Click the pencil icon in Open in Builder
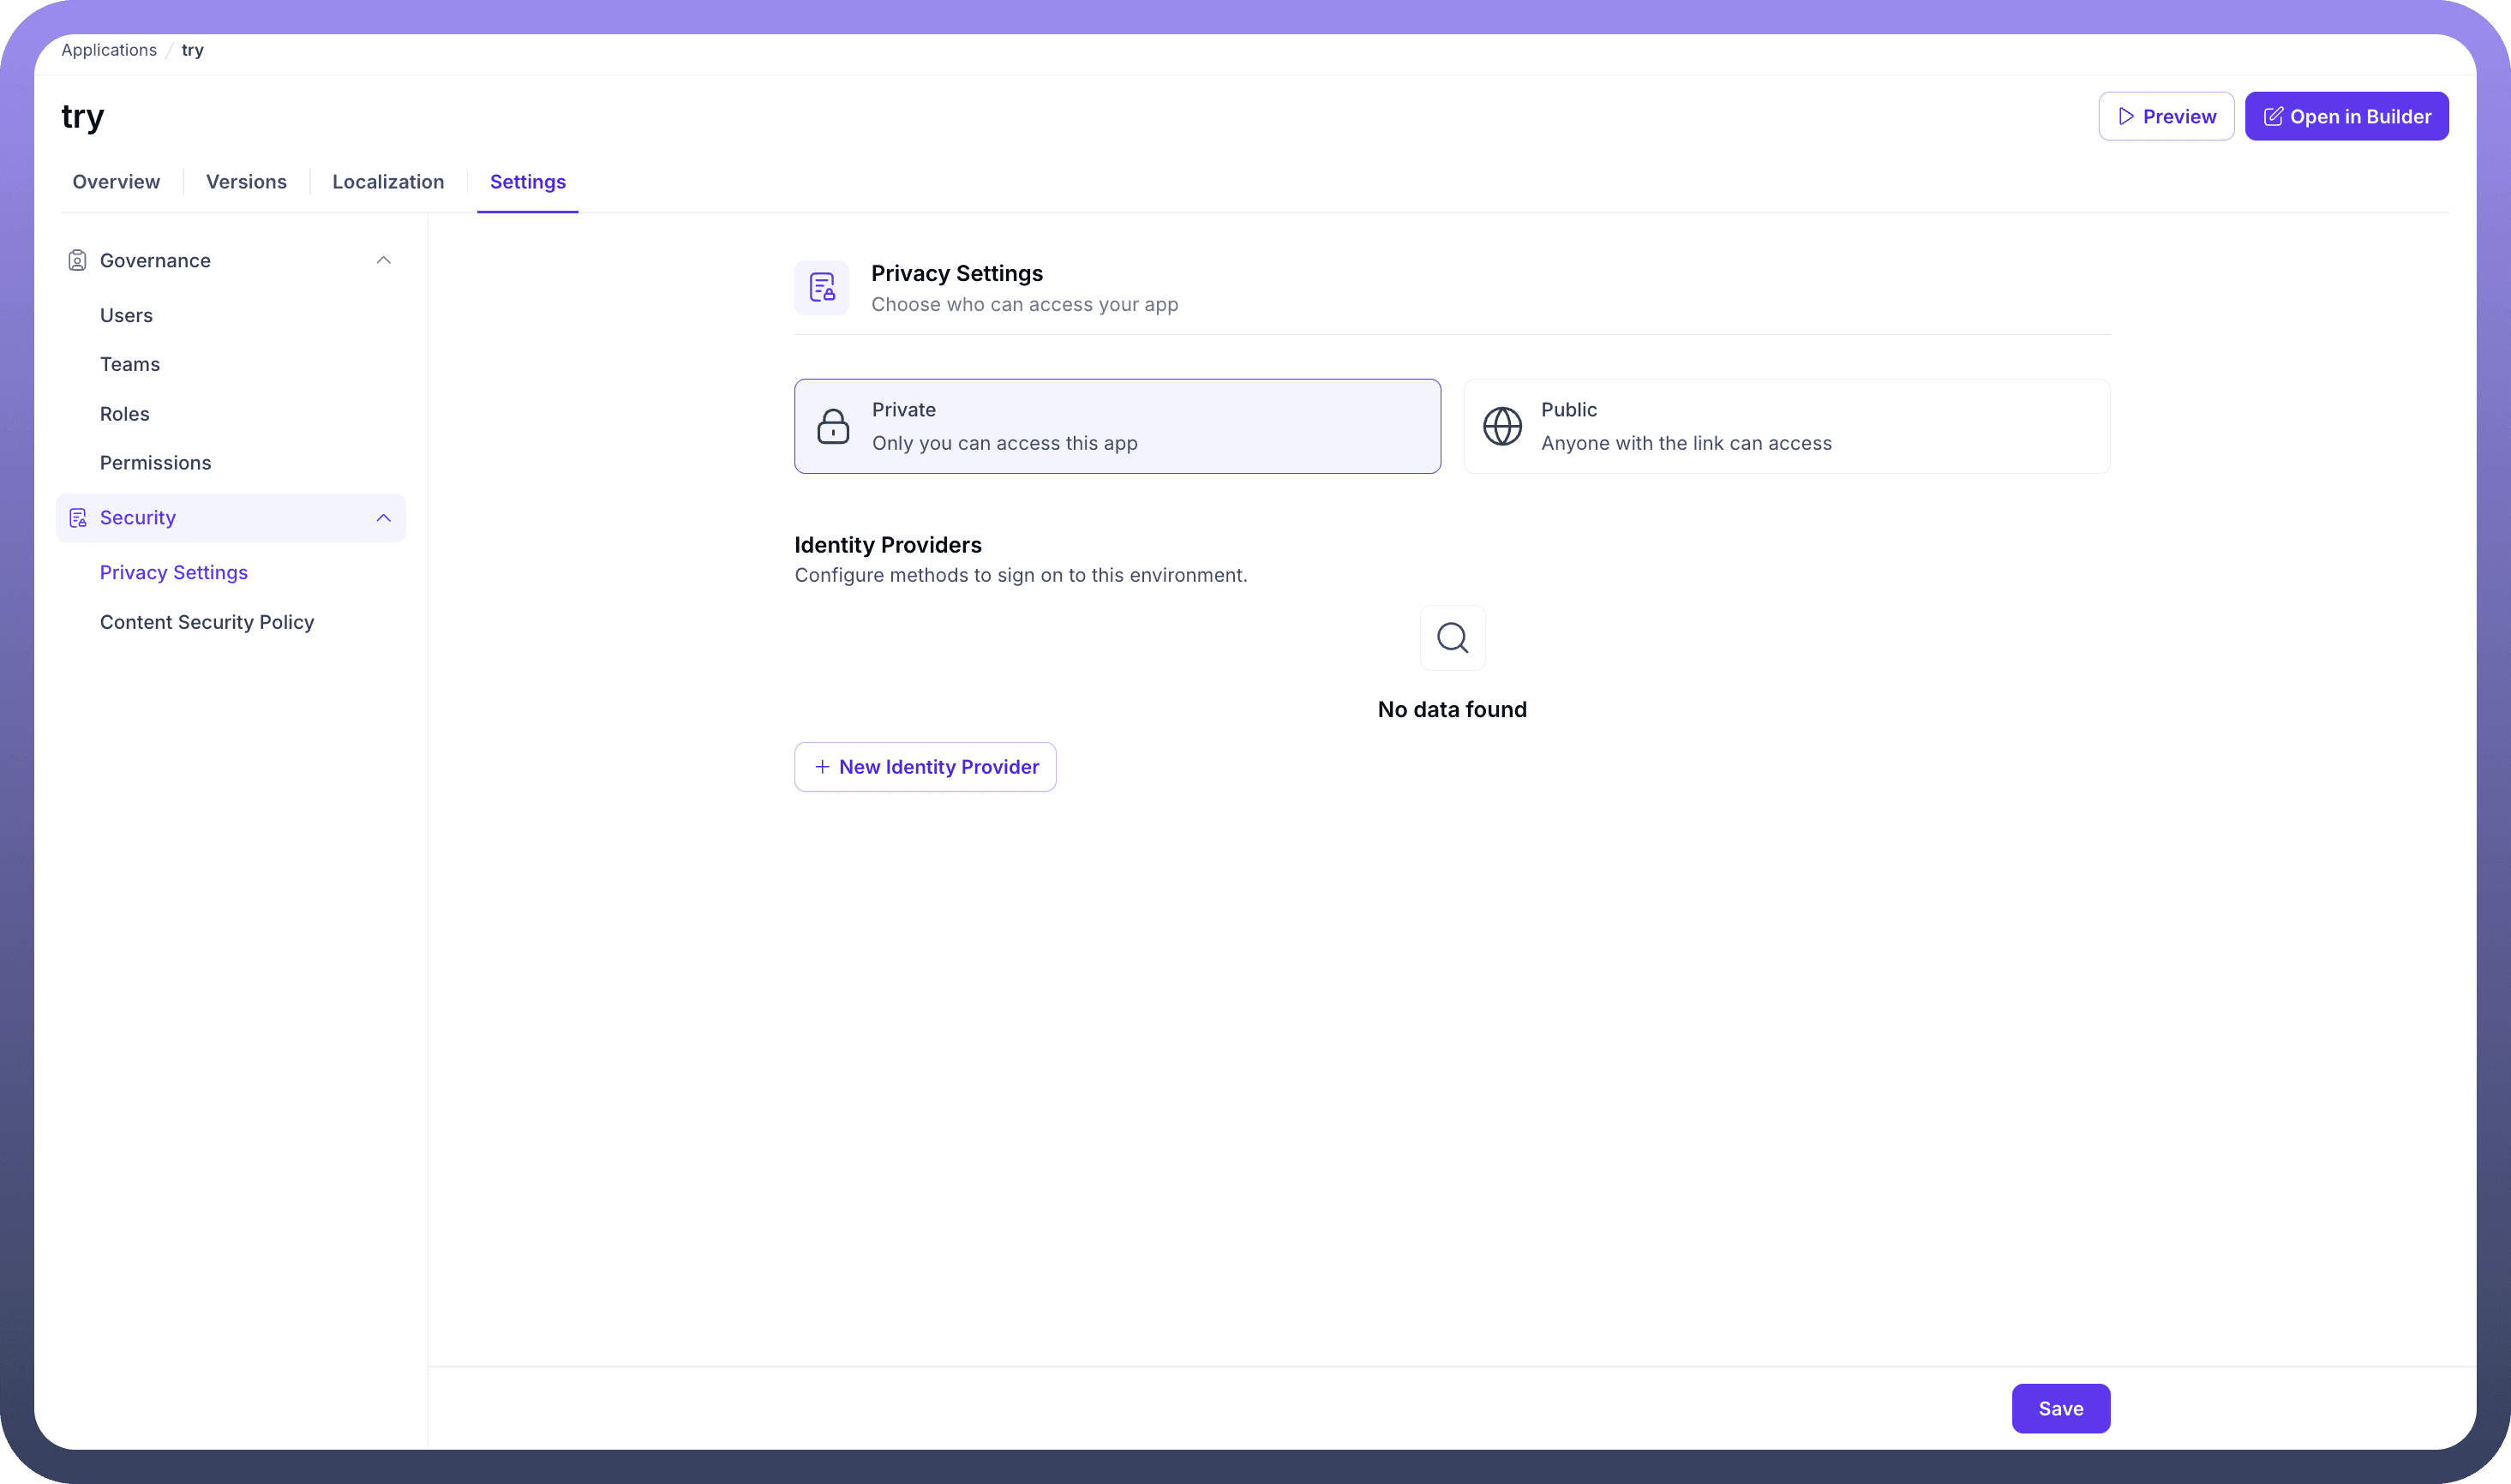 coord(2272,117)
